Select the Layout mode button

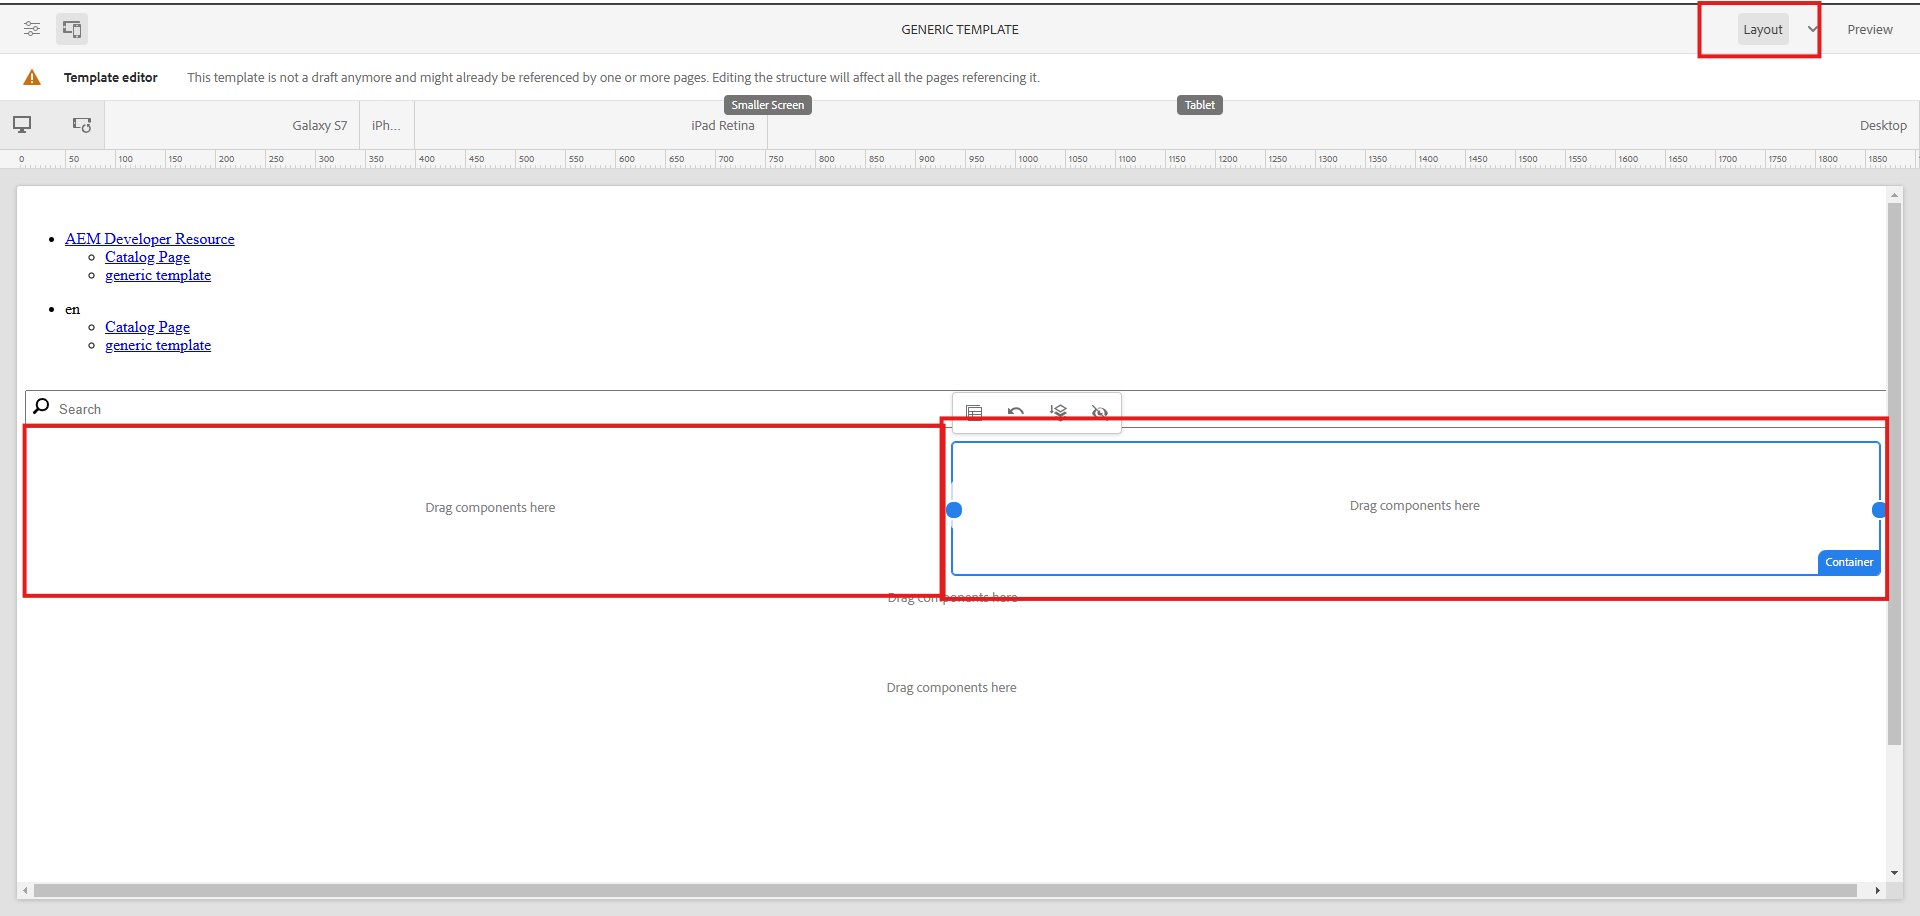tap(1762, 29)
